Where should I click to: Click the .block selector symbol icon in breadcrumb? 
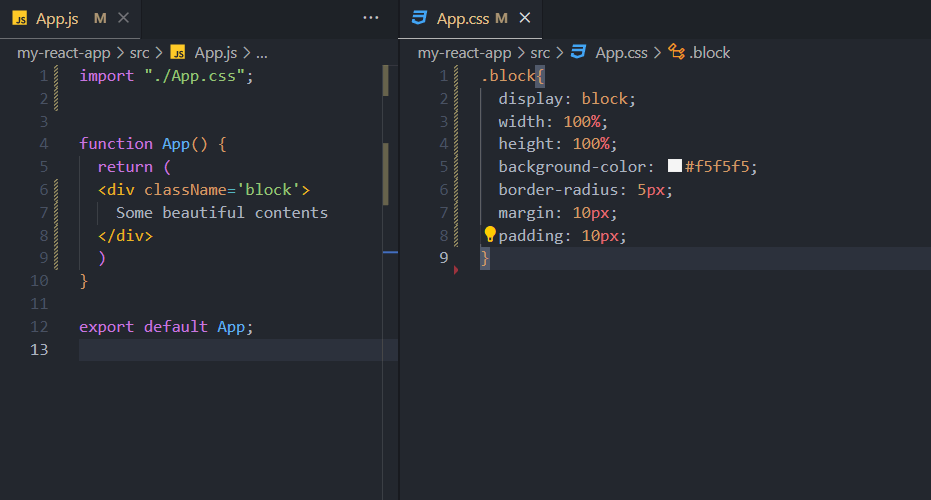676,53
